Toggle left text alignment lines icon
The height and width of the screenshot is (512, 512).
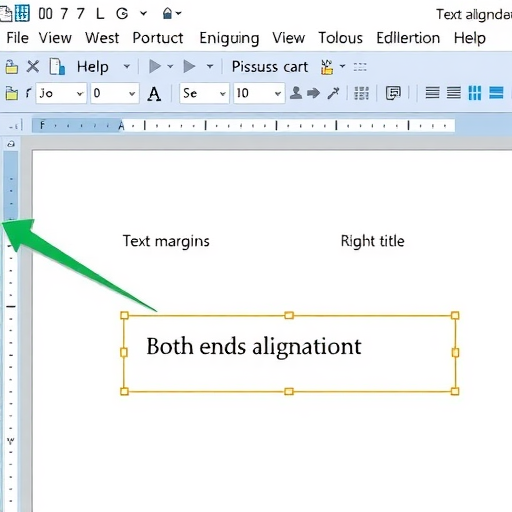point(432,93)
